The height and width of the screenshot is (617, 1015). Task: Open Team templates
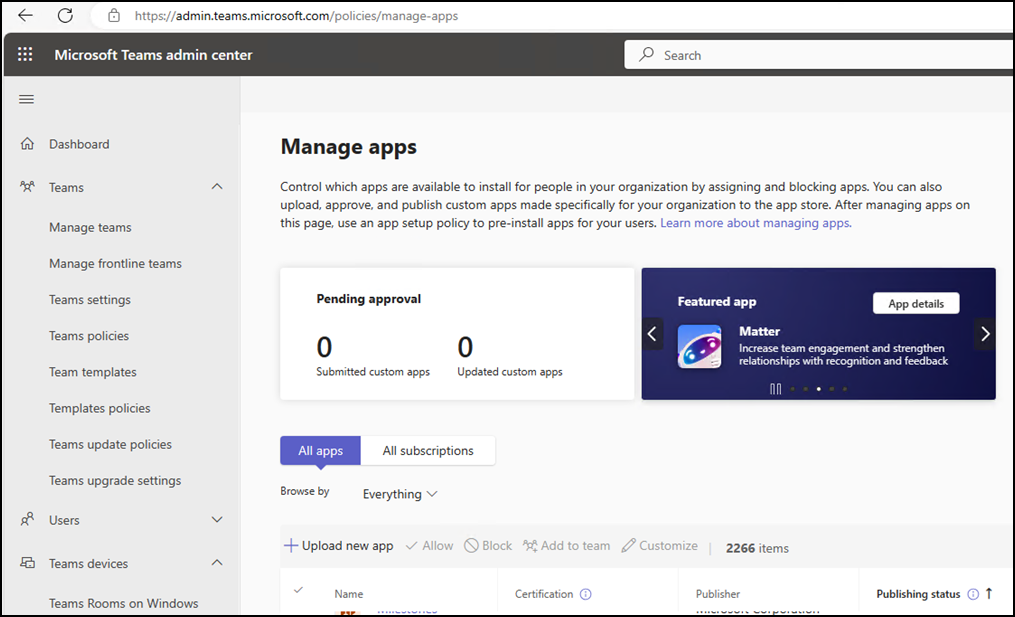pyautogui.click(x=93, y=372)
